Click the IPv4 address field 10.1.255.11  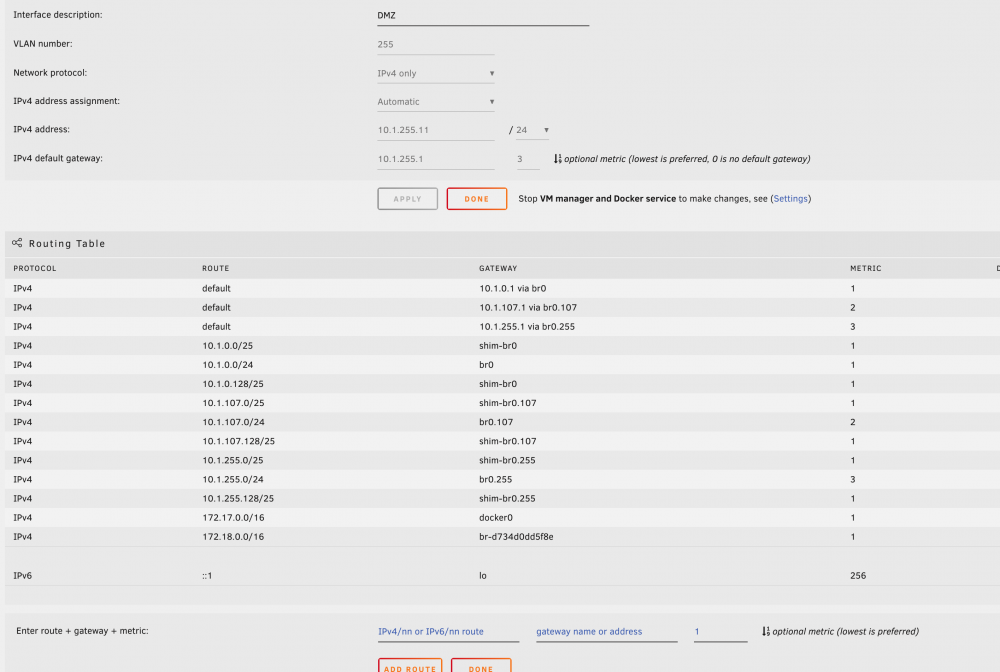point(436,130)
